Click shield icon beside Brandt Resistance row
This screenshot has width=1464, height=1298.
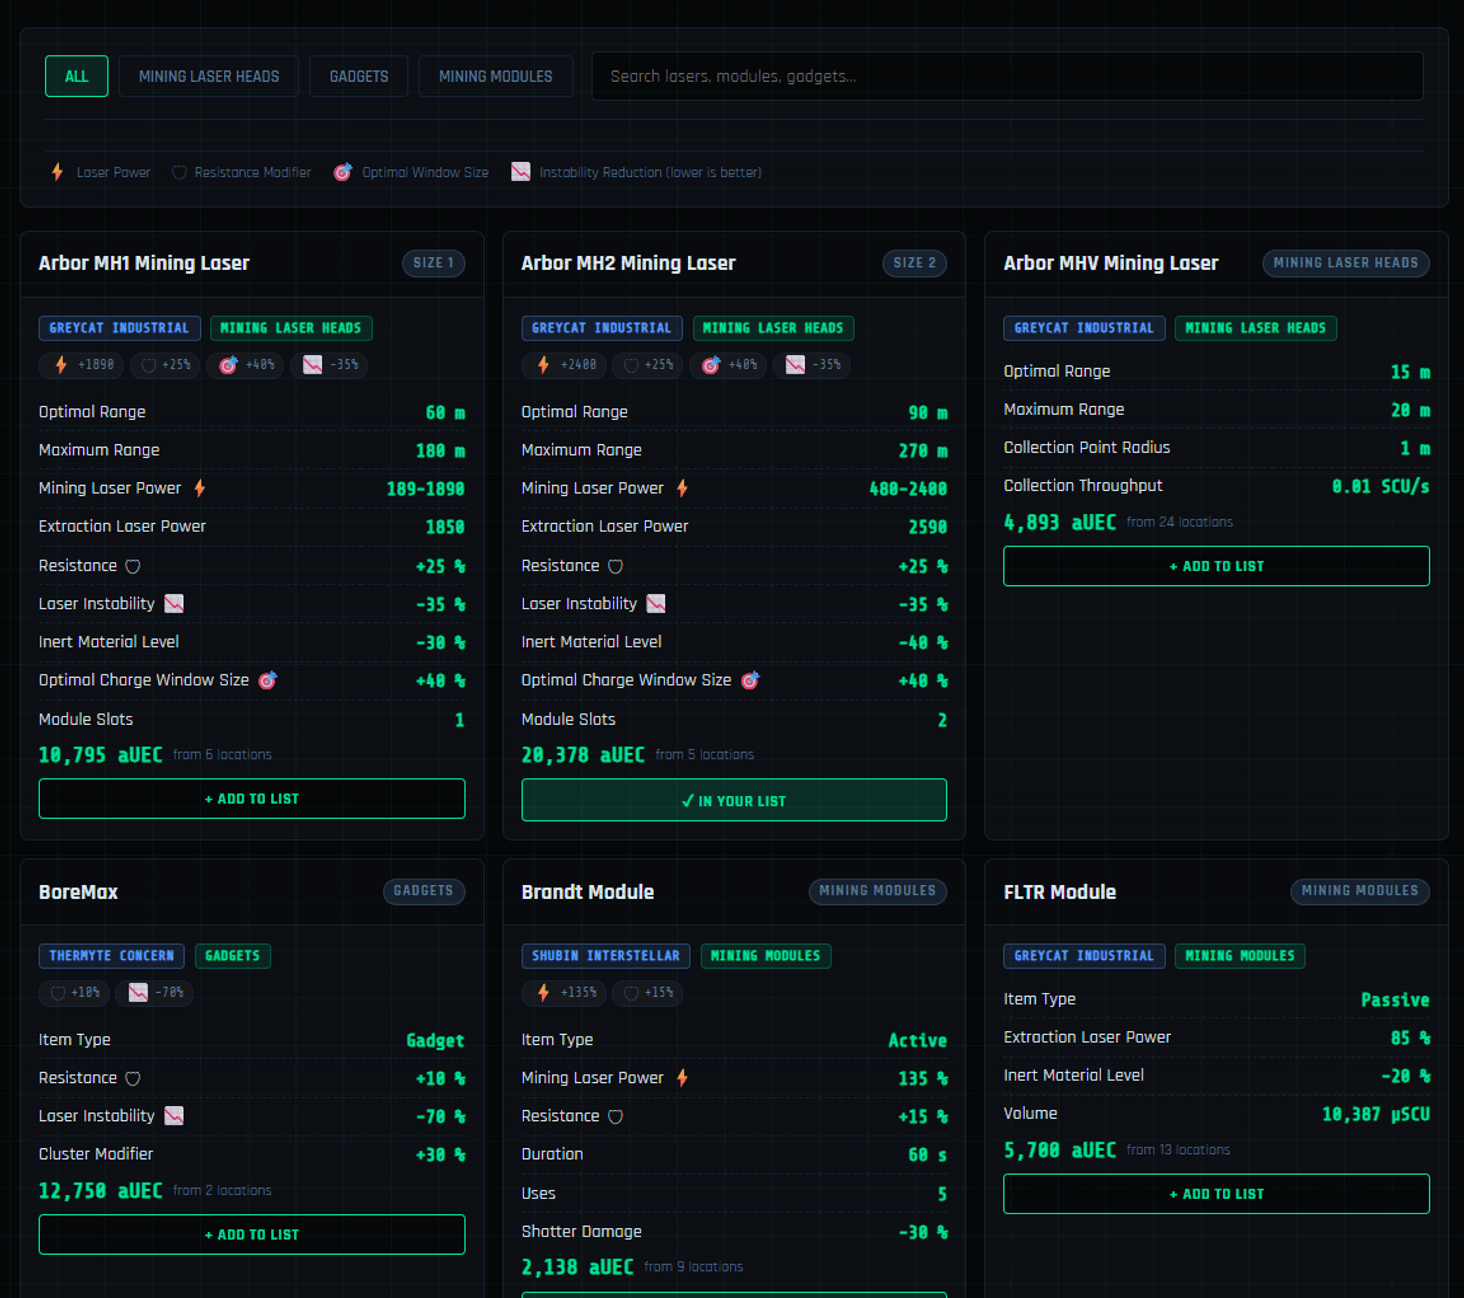tap(616, 1116)
